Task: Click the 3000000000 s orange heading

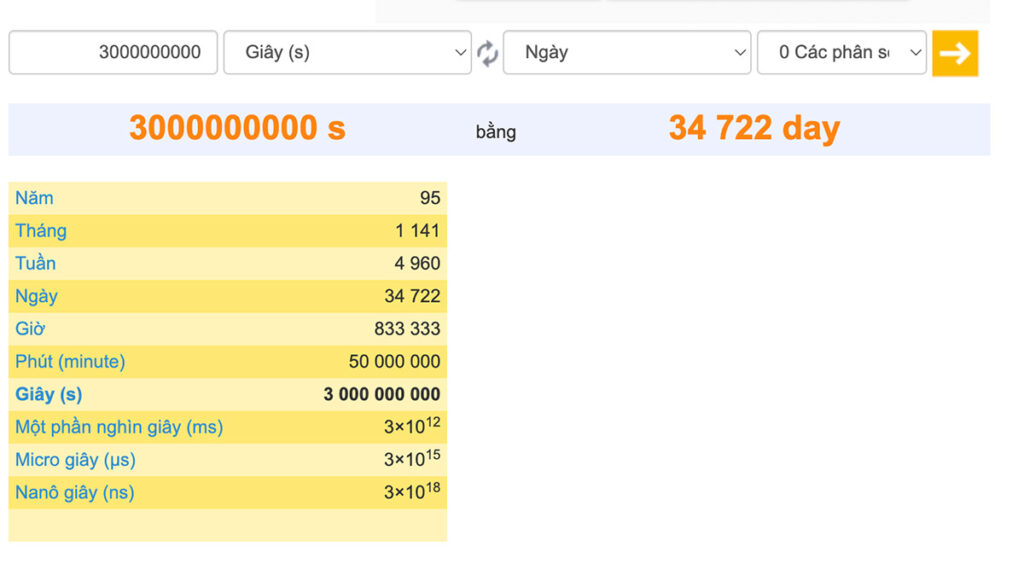Action: (x=237, y=129)
